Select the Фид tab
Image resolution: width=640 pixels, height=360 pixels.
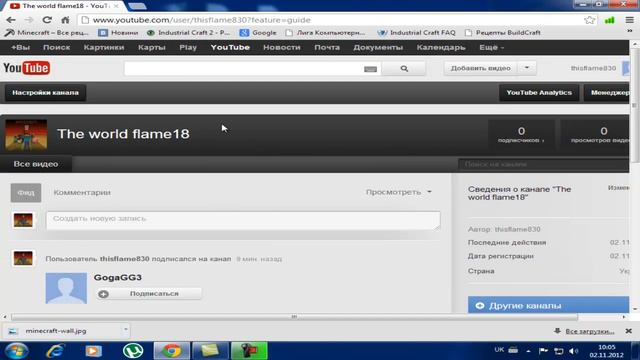[x=26, y=193]
